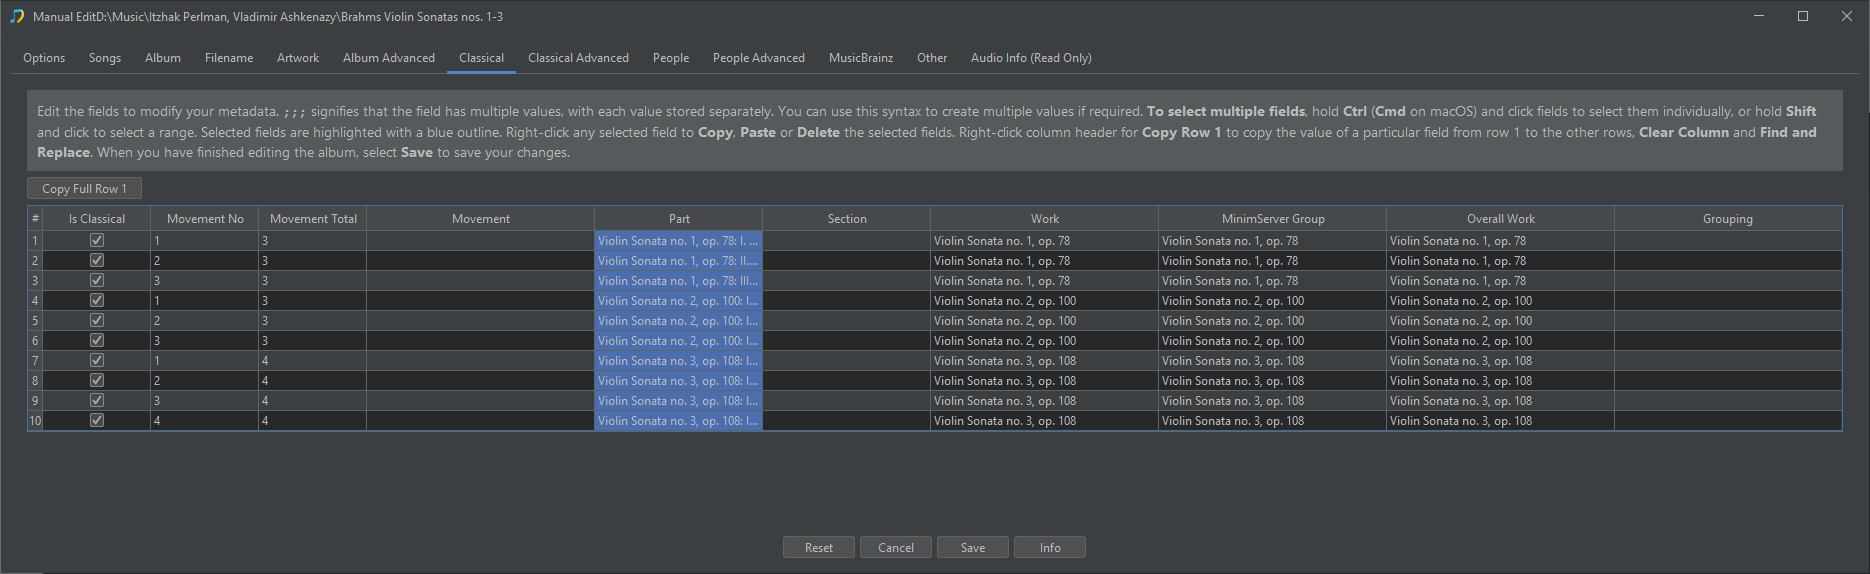The height and width of the screenshot is (574, 1870).
Task: Select Part cell in row 10
Action: tap(679, 420)
